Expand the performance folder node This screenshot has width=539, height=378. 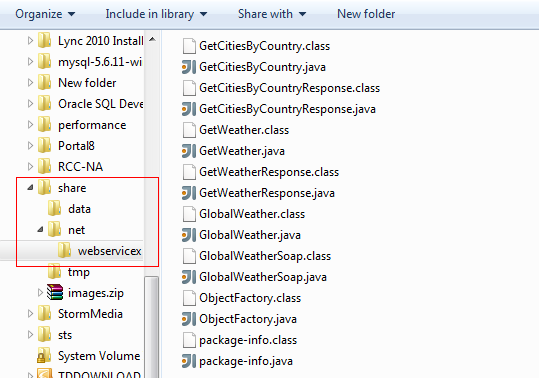pos(30,125)
